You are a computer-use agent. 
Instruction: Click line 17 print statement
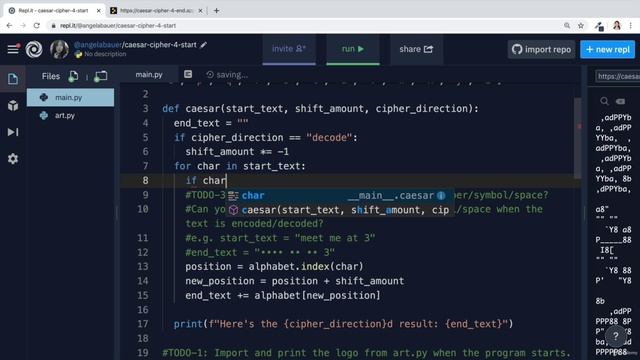click(343, 324)
